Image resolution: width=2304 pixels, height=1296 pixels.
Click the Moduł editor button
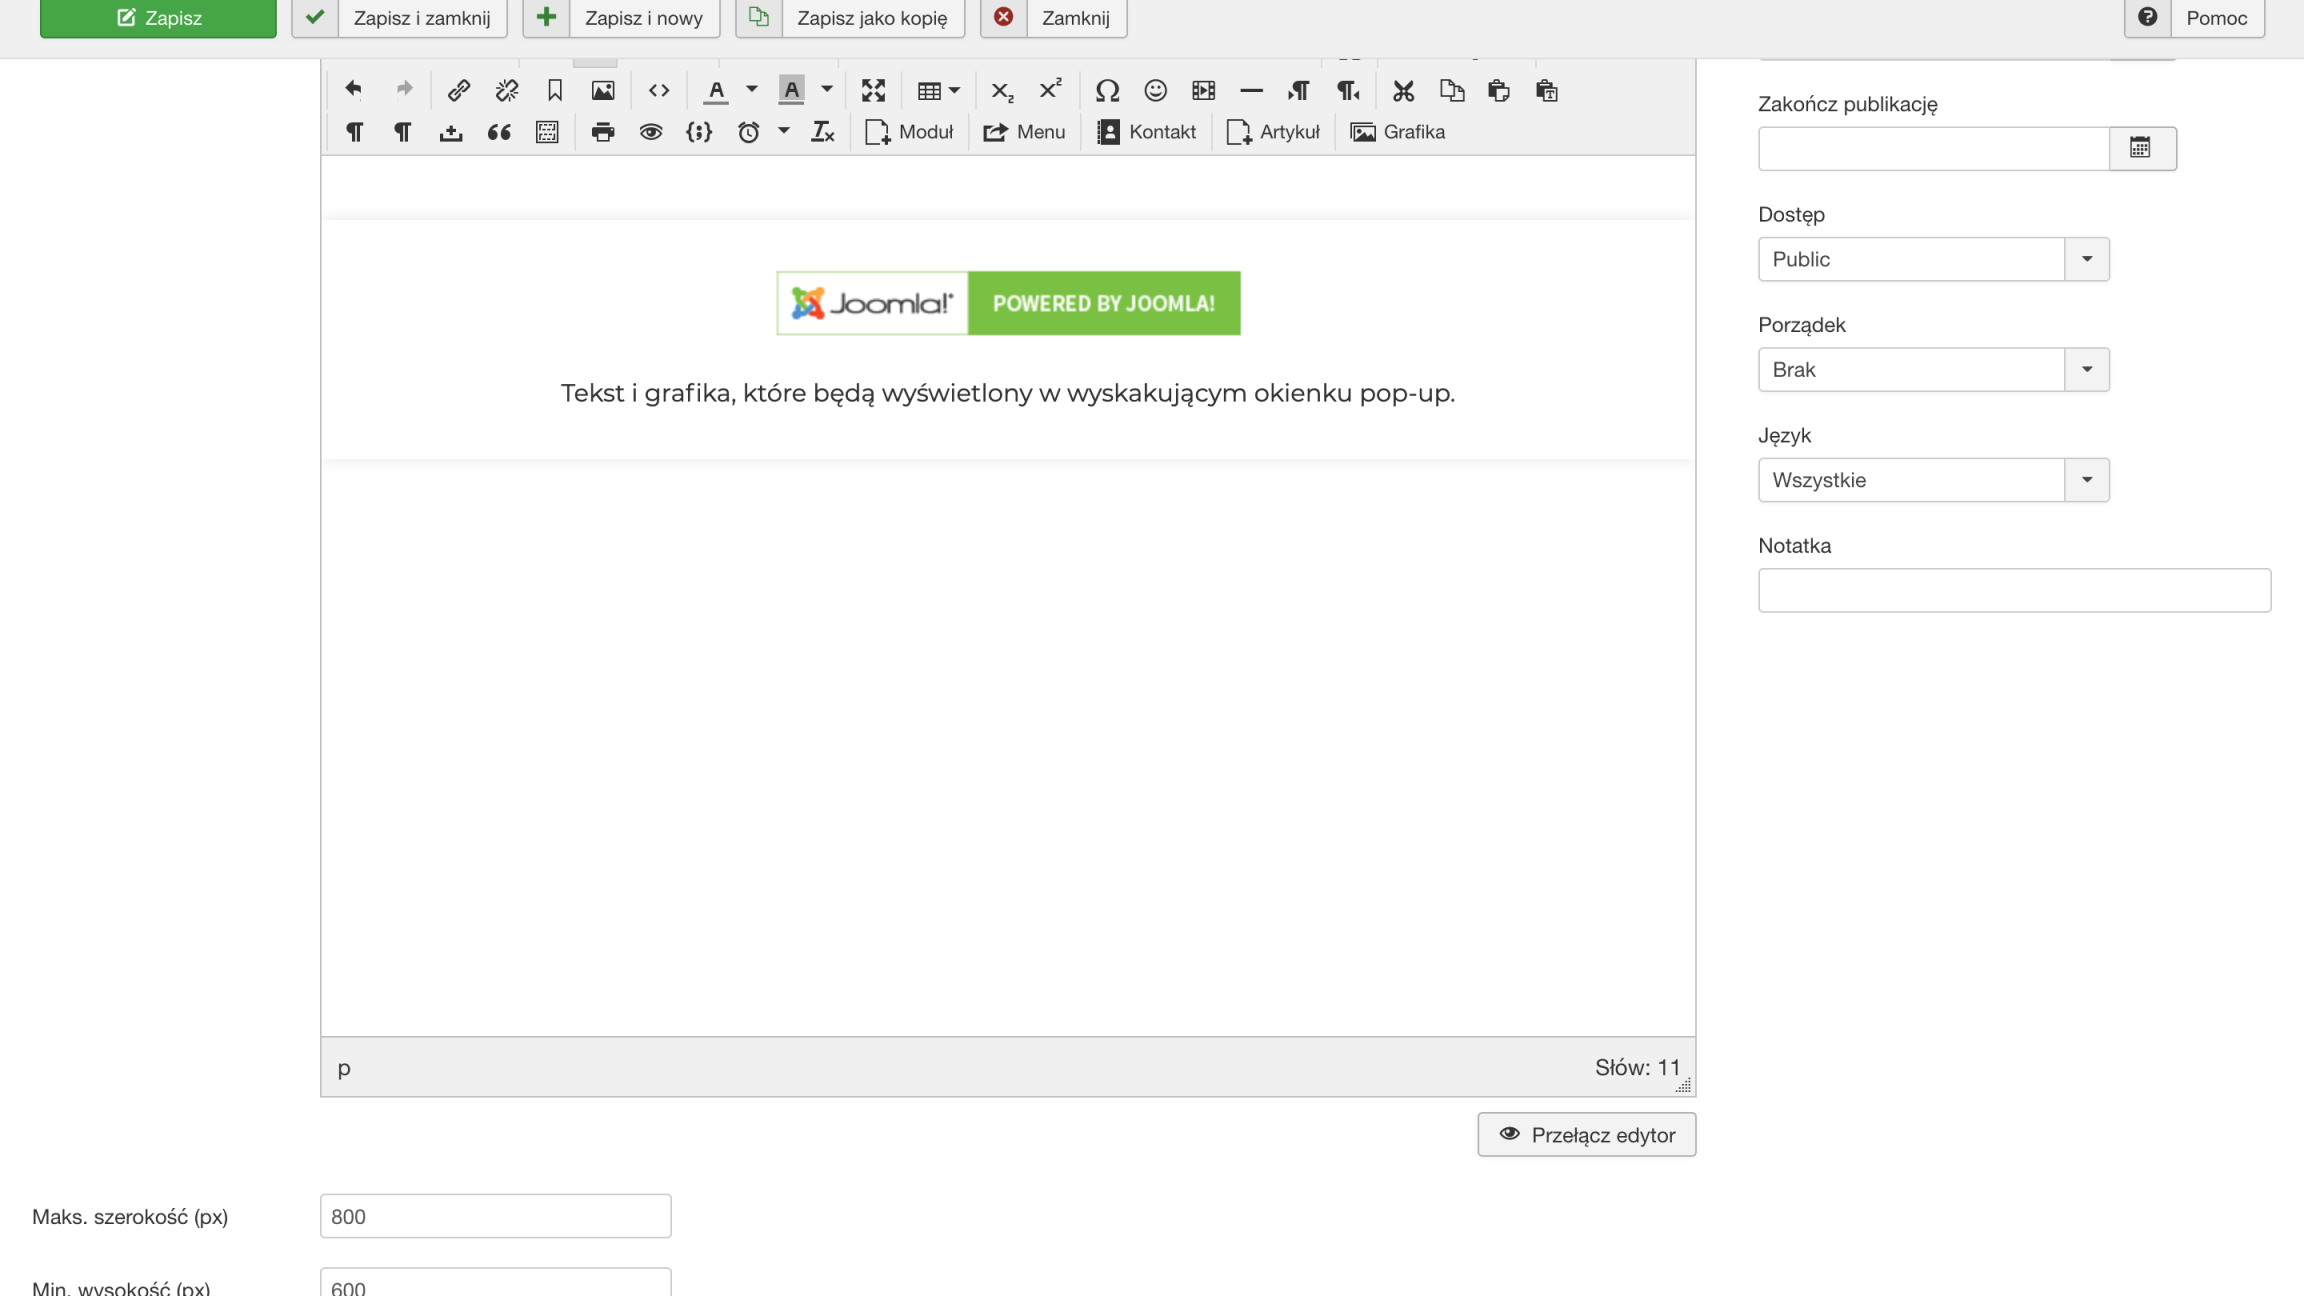[909, 132]
